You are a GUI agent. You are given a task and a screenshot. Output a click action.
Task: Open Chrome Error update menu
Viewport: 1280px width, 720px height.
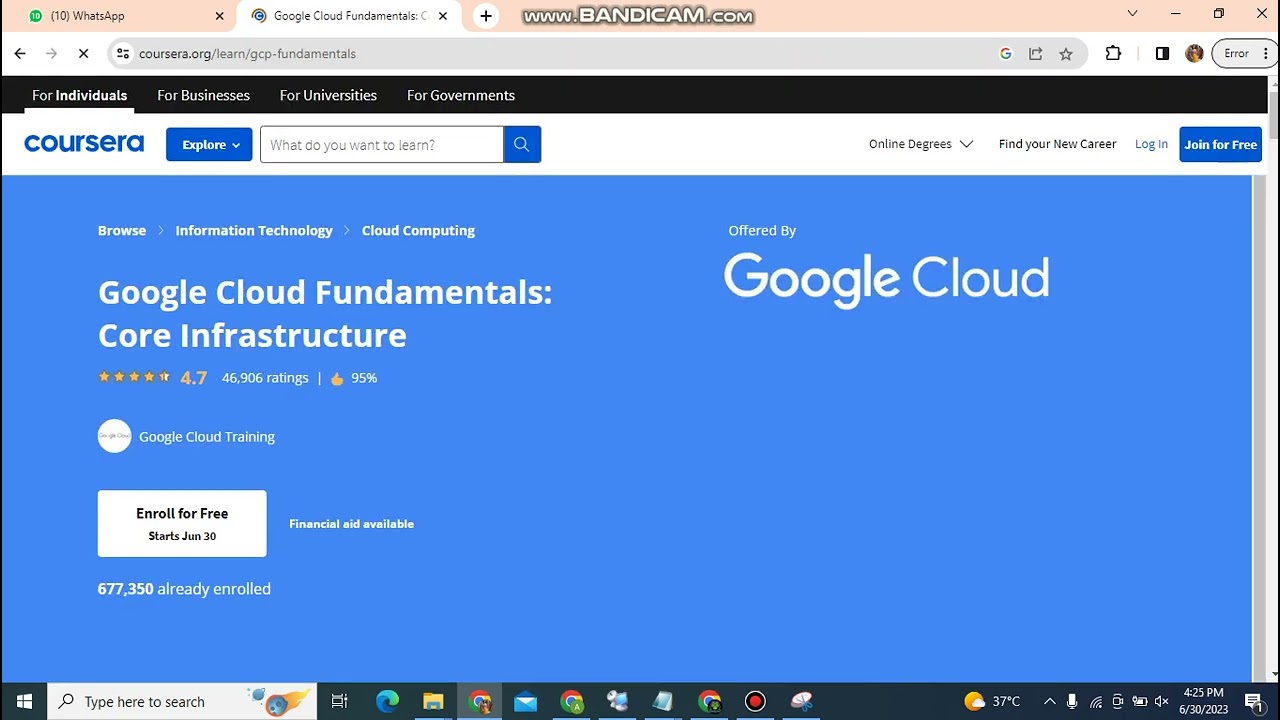[x=1243, y=54]
